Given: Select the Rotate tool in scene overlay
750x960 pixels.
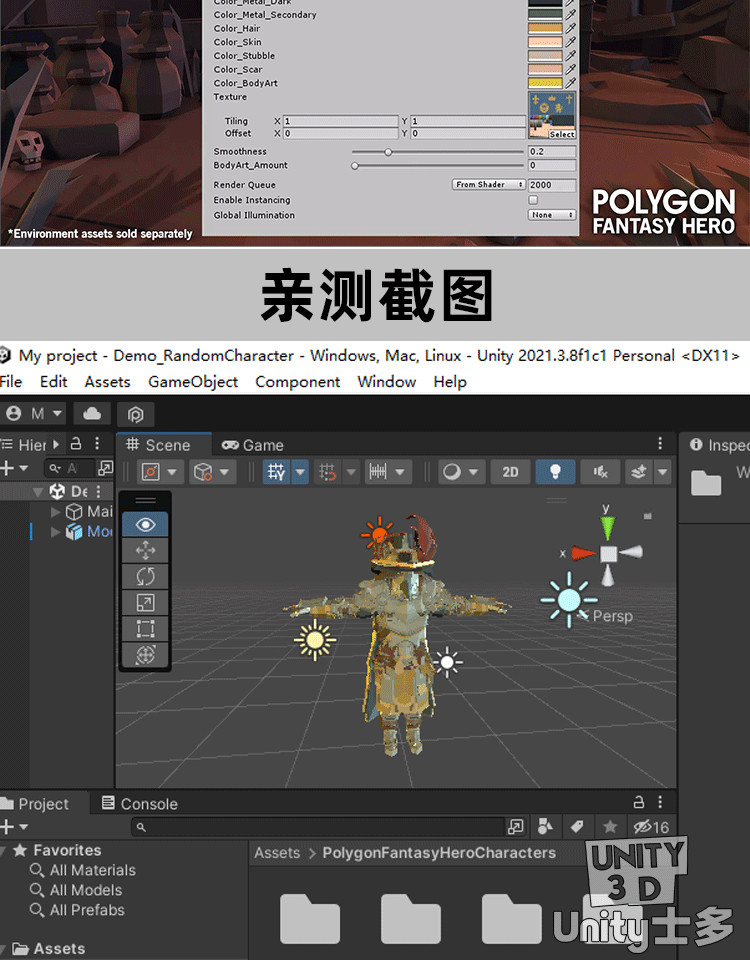Looking at the screenshot, I should (x=145, y=576).
